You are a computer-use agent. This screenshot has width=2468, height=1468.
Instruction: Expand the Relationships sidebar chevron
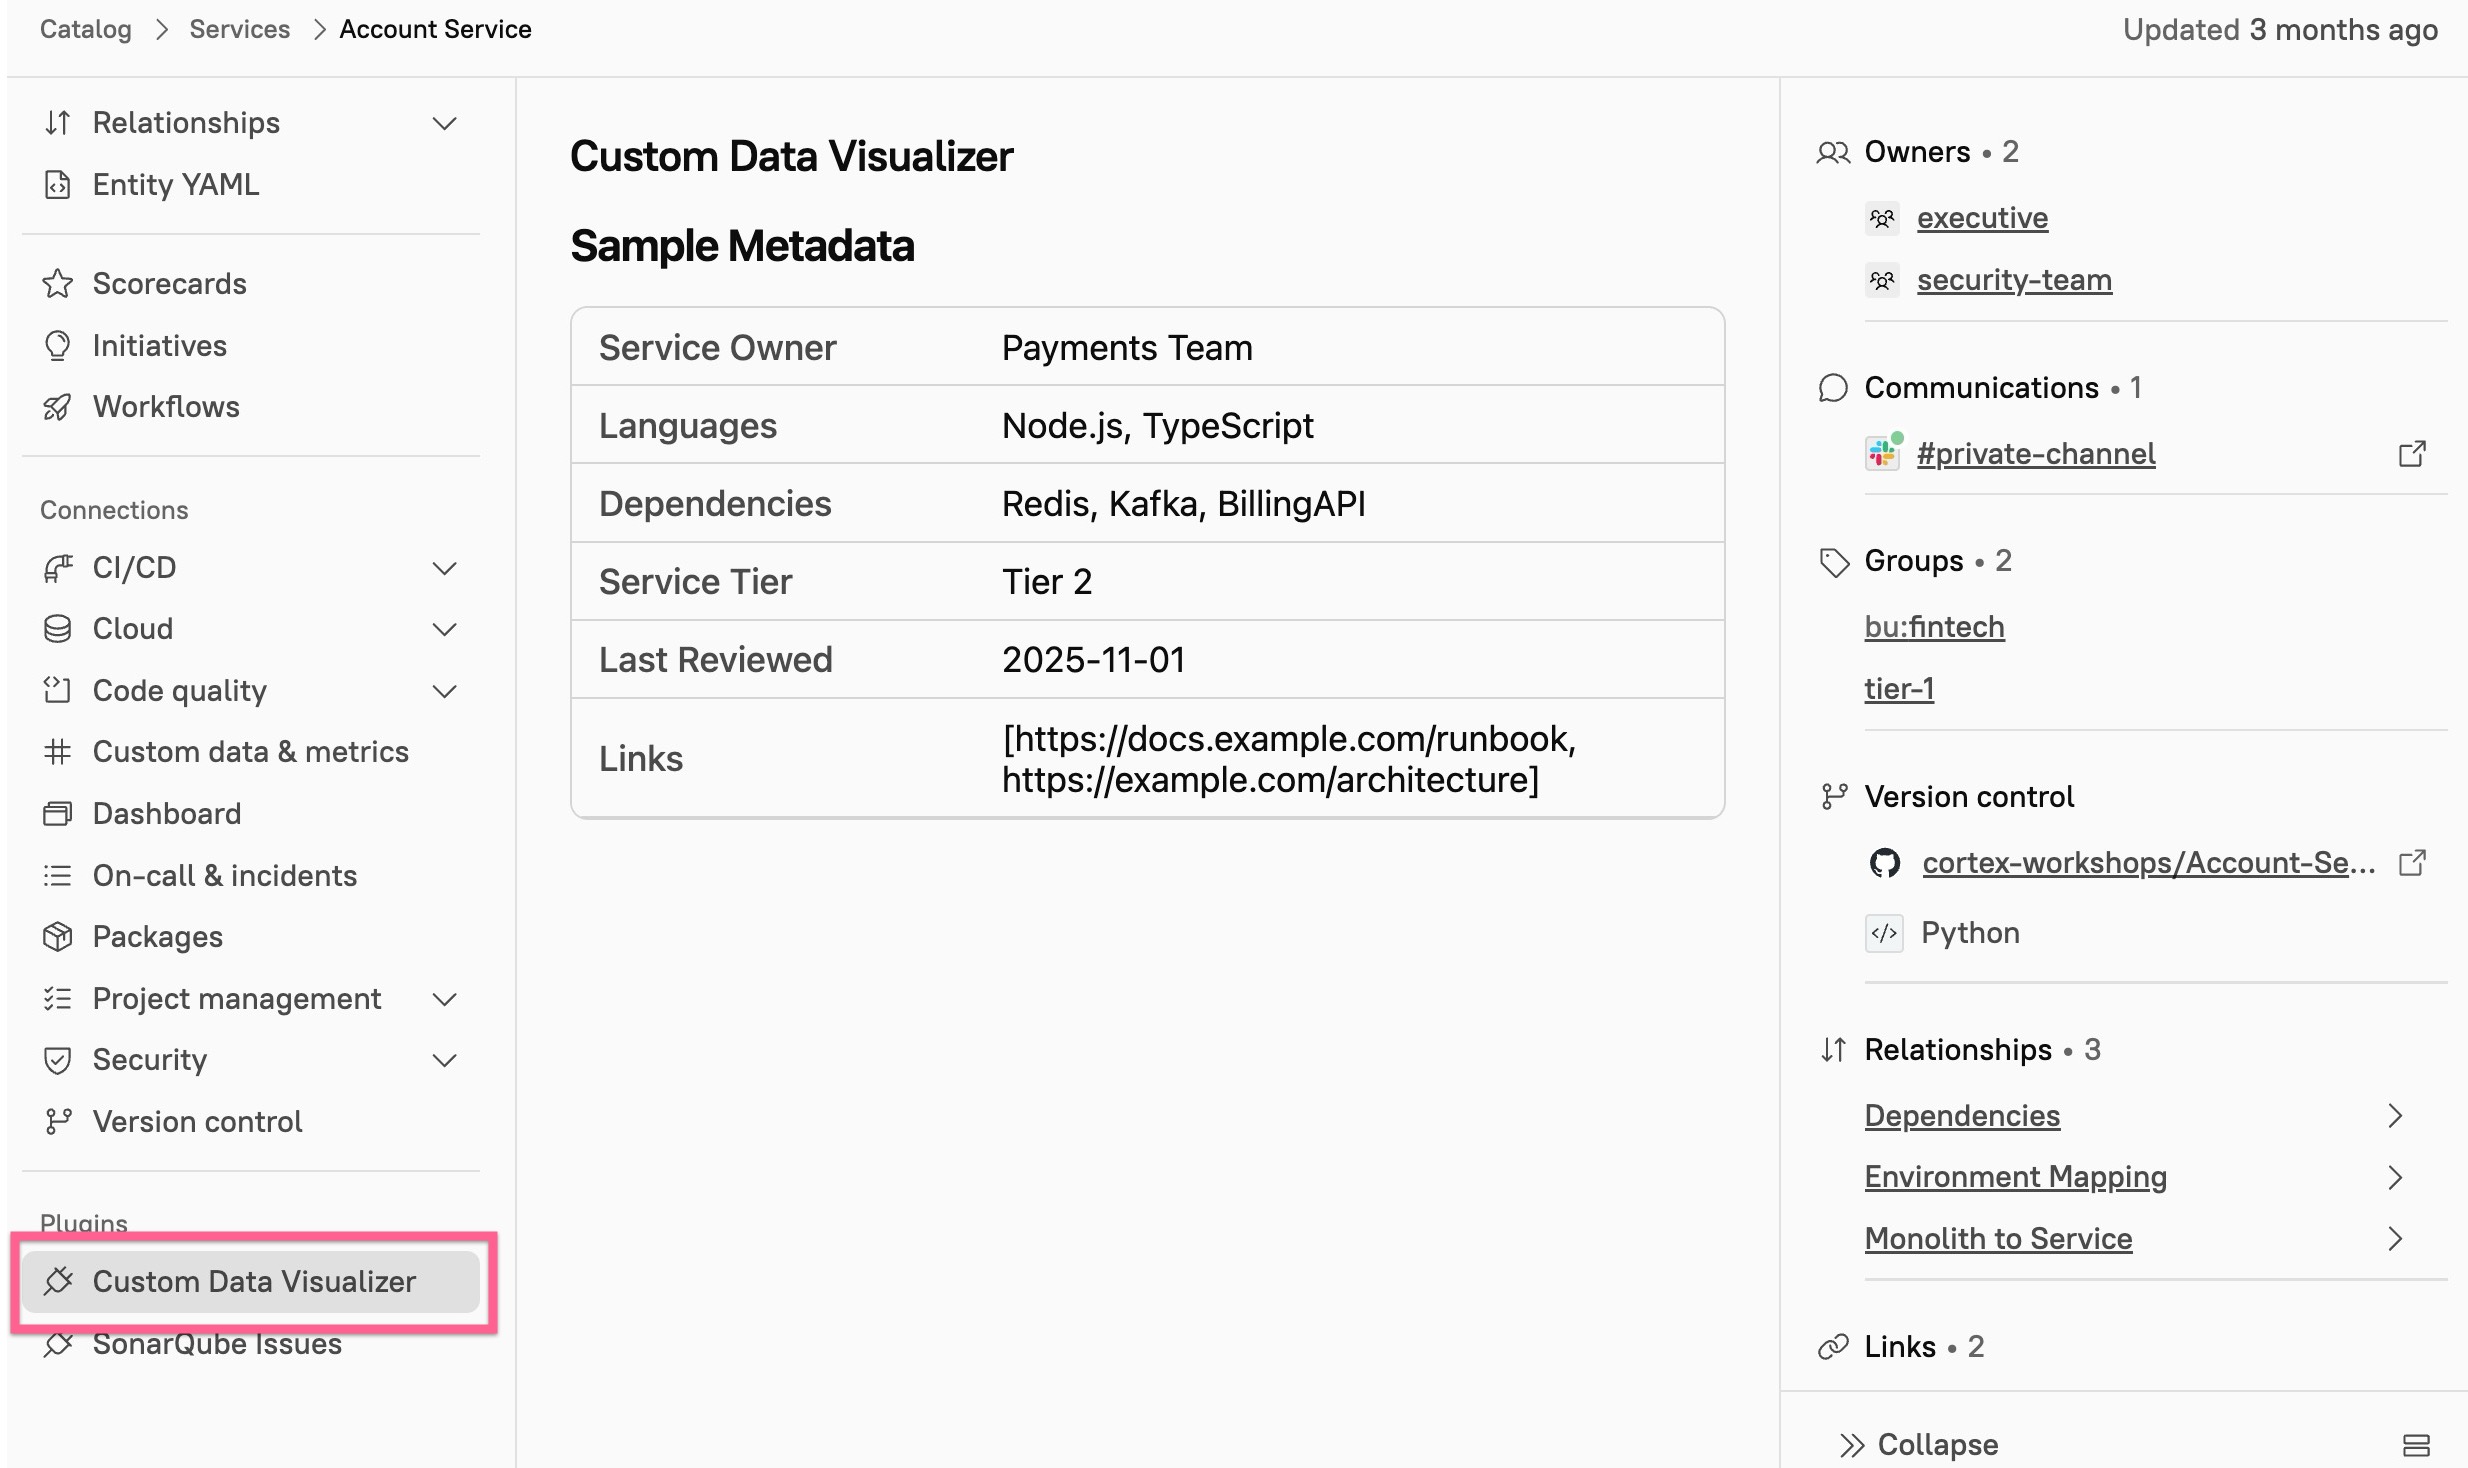(444, 123)
